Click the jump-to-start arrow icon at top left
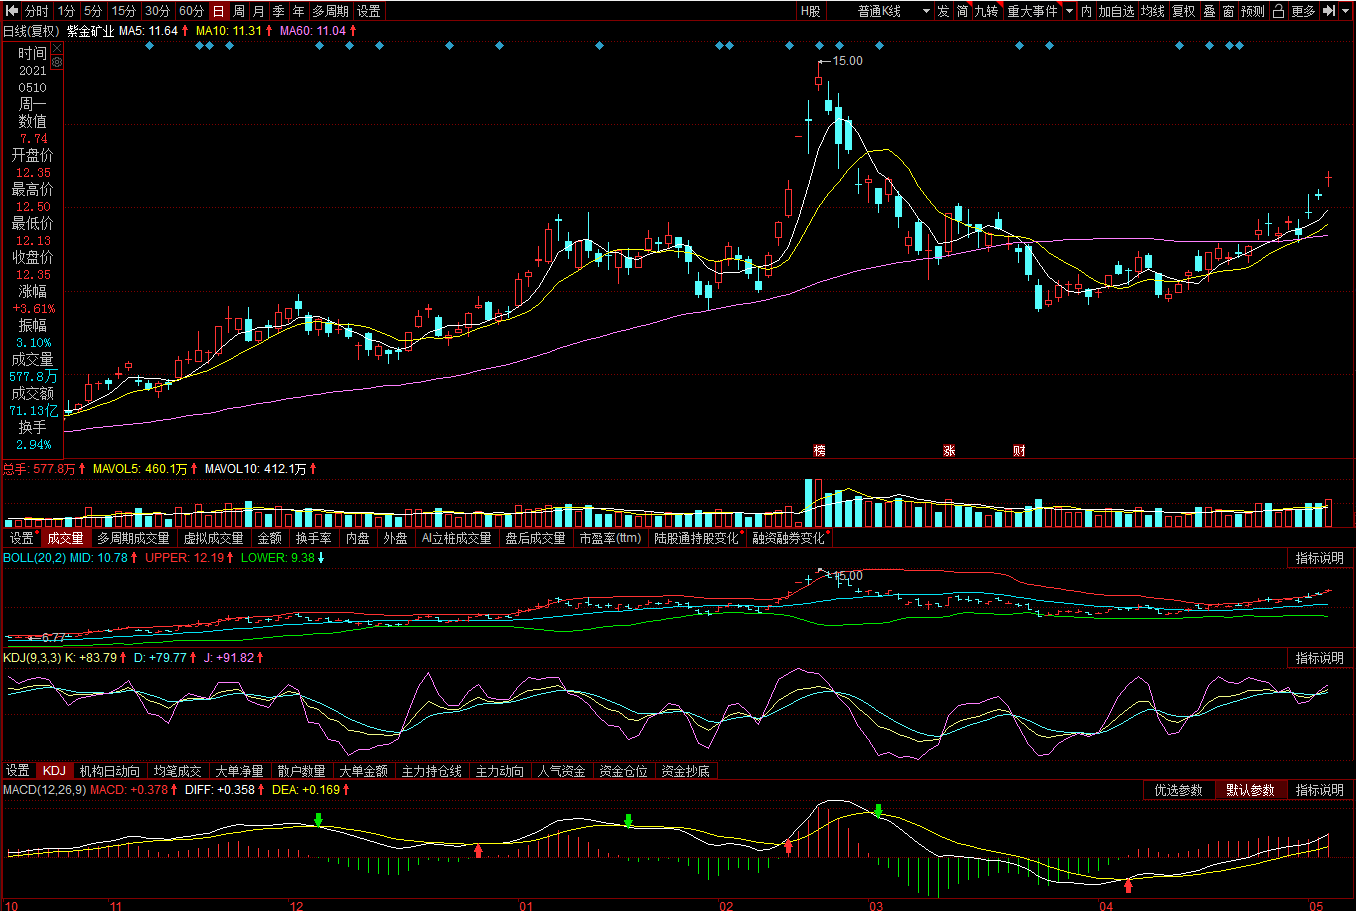The height and width of the screenshot is (911, 1356). click(x=11, y=11)
